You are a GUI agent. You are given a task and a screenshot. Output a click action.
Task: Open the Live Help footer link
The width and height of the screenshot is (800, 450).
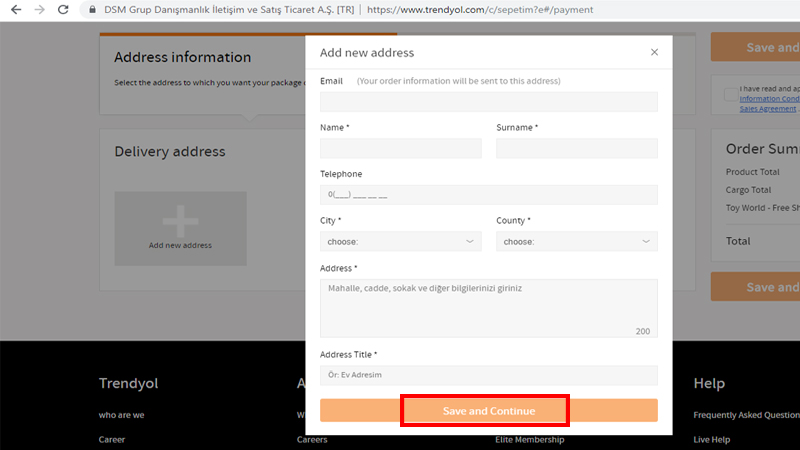pos(712,440)
